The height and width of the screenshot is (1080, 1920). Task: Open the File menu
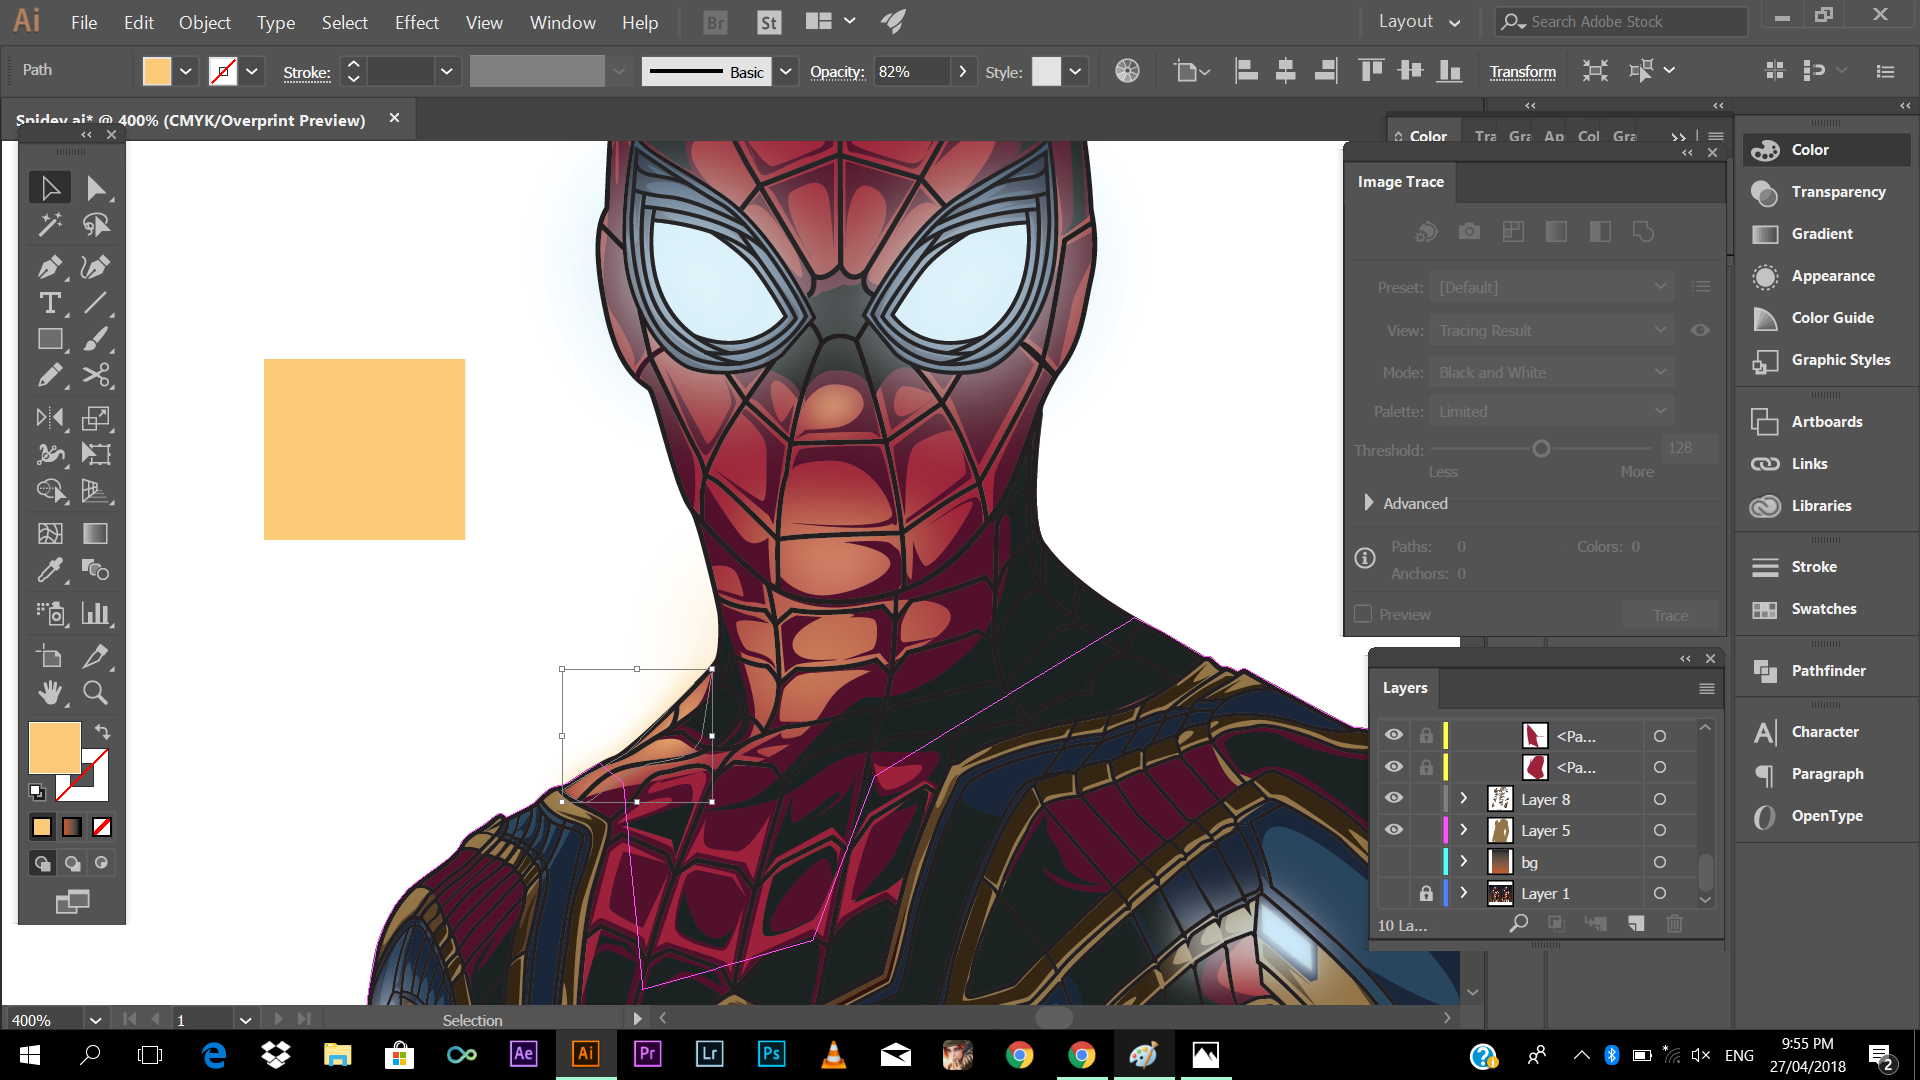click(84, 22)
